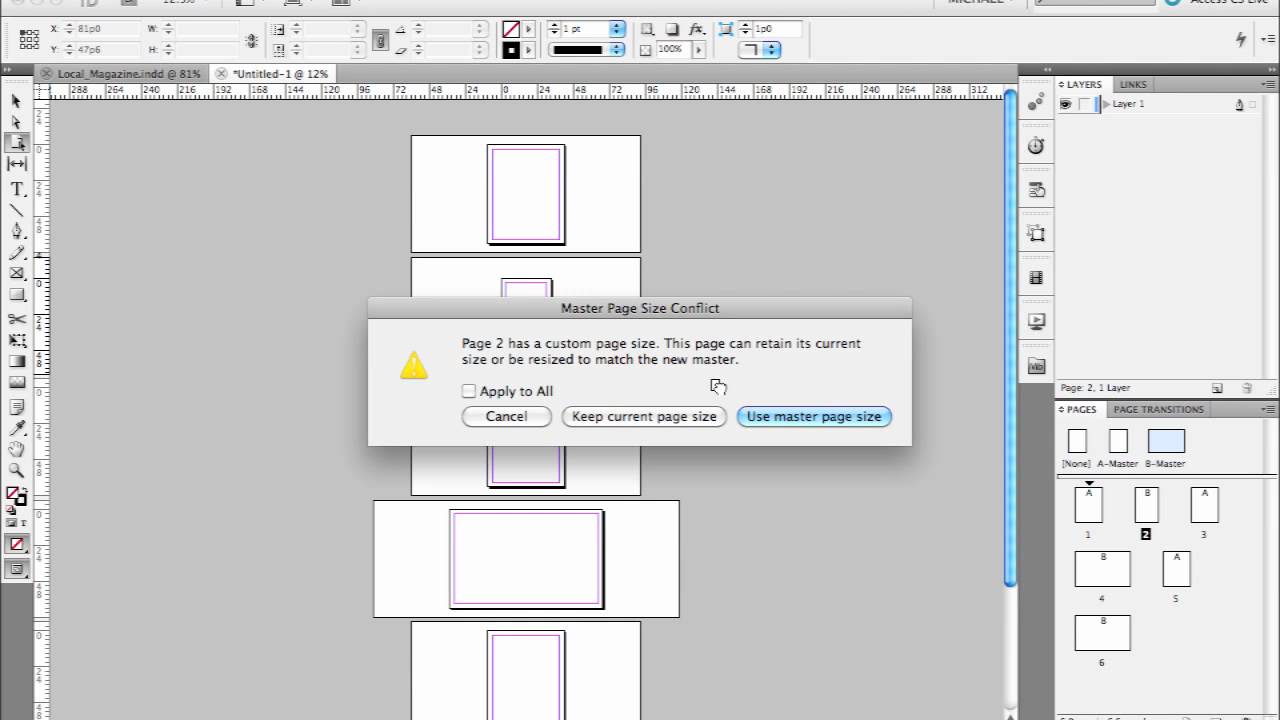Image resolution: width=1280 pixels, height=720 pixels.
Task: Click Use master page size button
Action: [x=814, y=416]
